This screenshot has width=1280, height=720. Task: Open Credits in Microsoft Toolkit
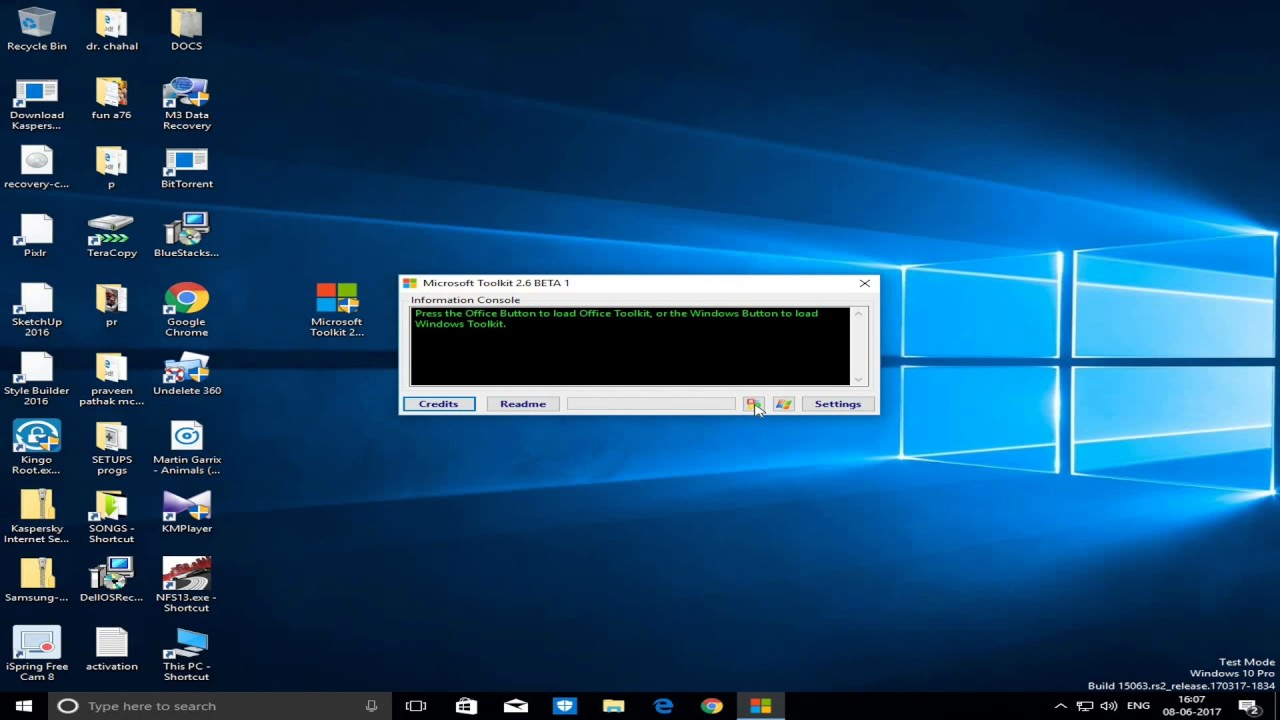439,404
